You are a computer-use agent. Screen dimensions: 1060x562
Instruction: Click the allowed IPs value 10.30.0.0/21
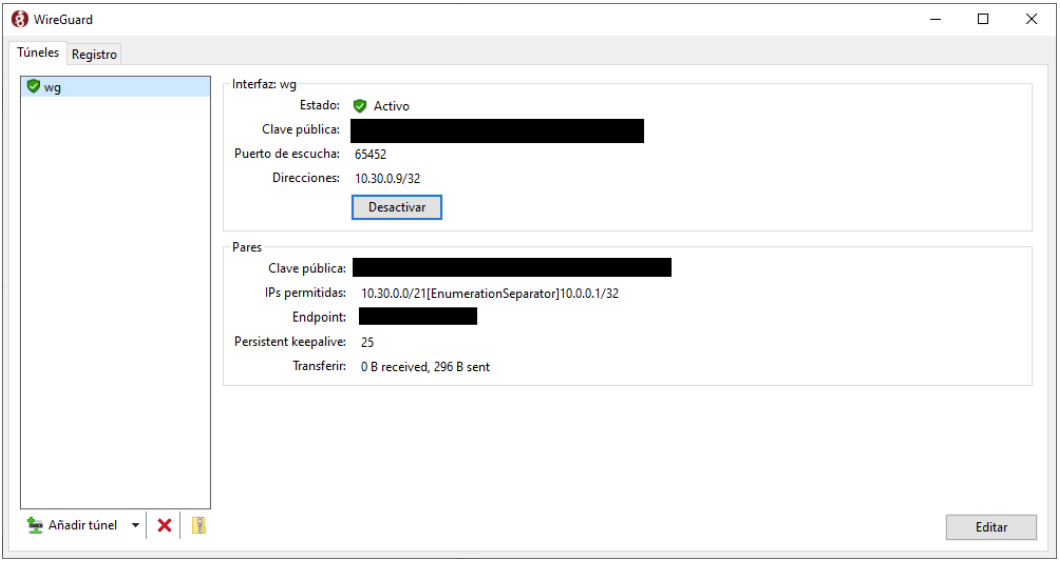pos(393,294)
